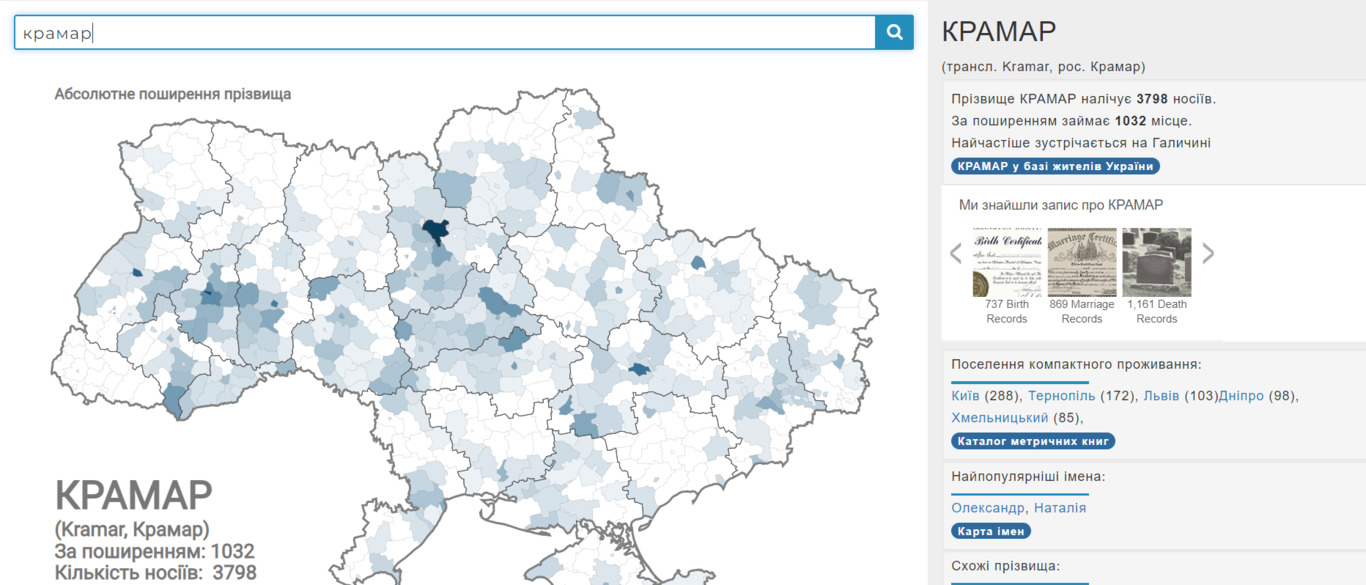Open the Marriage Certificate thumbnail
The height and width of the screenshot is (585, 1366).
click(1081, 262)
